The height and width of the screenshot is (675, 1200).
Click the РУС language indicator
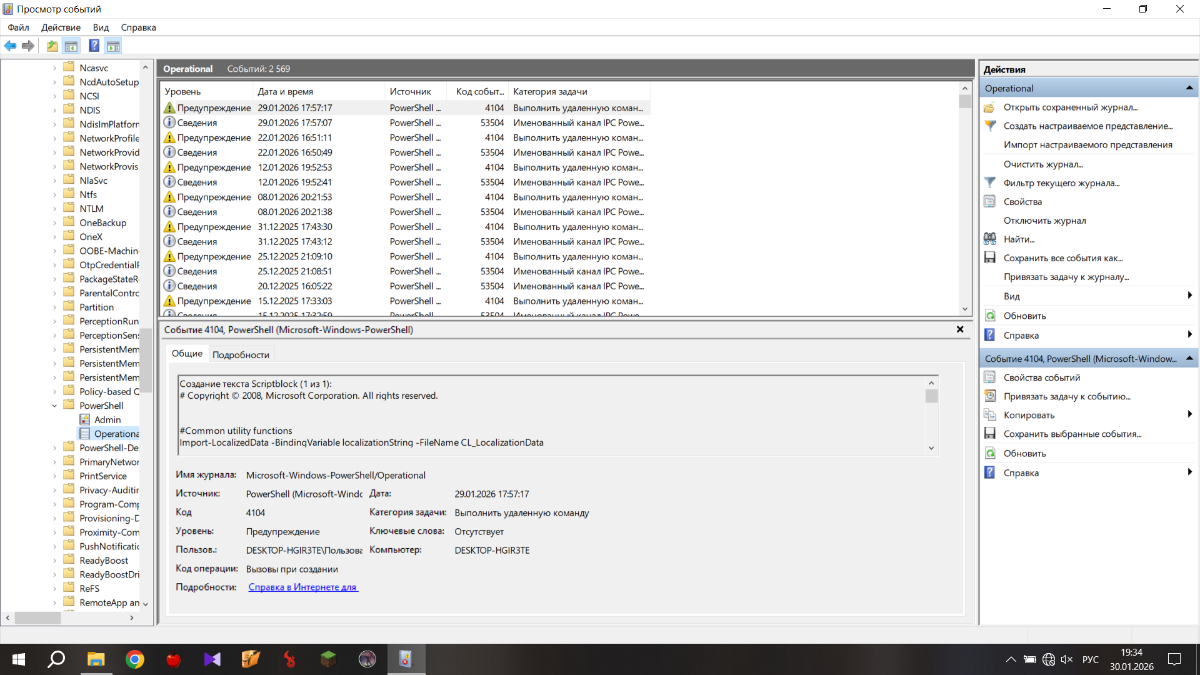tap(1091, 659)
